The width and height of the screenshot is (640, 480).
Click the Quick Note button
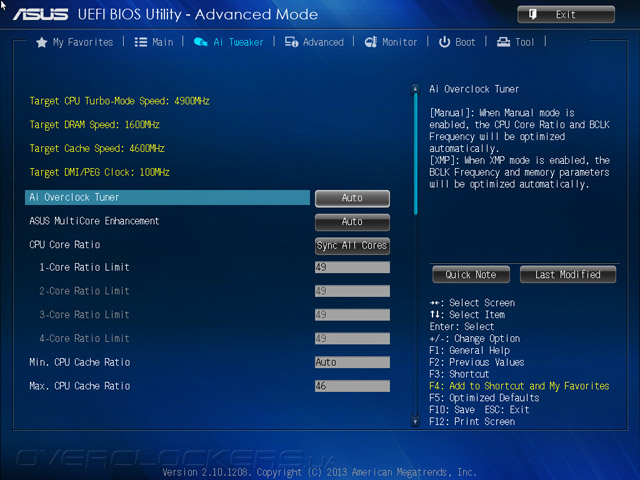471,274
